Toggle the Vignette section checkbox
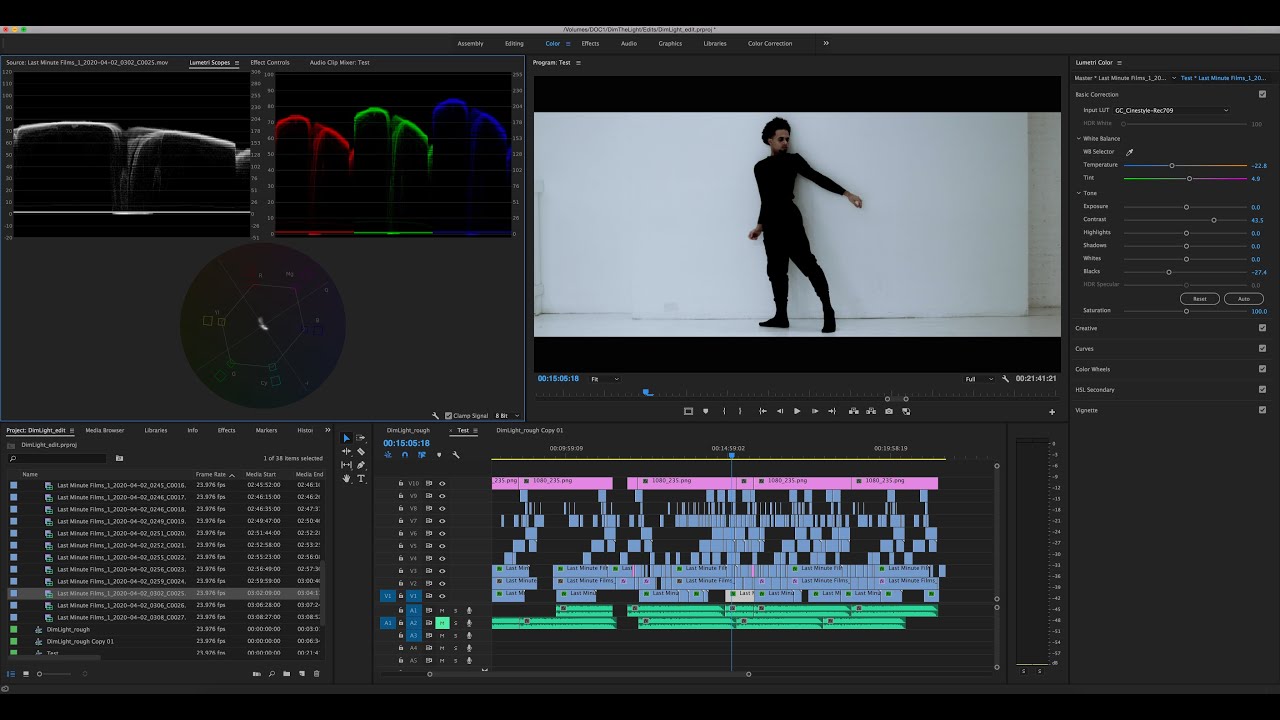Viewport: 1280px width, 720px height. [1262, 410]
